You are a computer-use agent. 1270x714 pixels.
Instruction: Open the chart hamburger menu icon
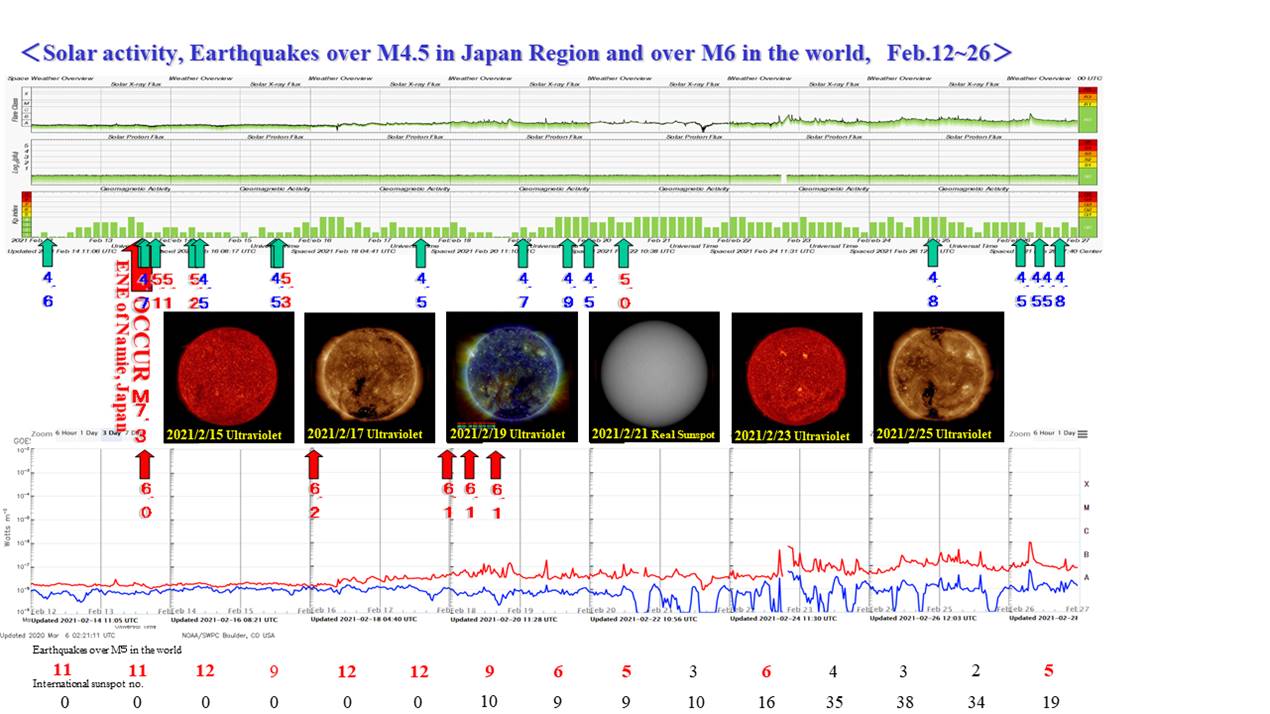pyautogui.click(x=1082, y=433)
